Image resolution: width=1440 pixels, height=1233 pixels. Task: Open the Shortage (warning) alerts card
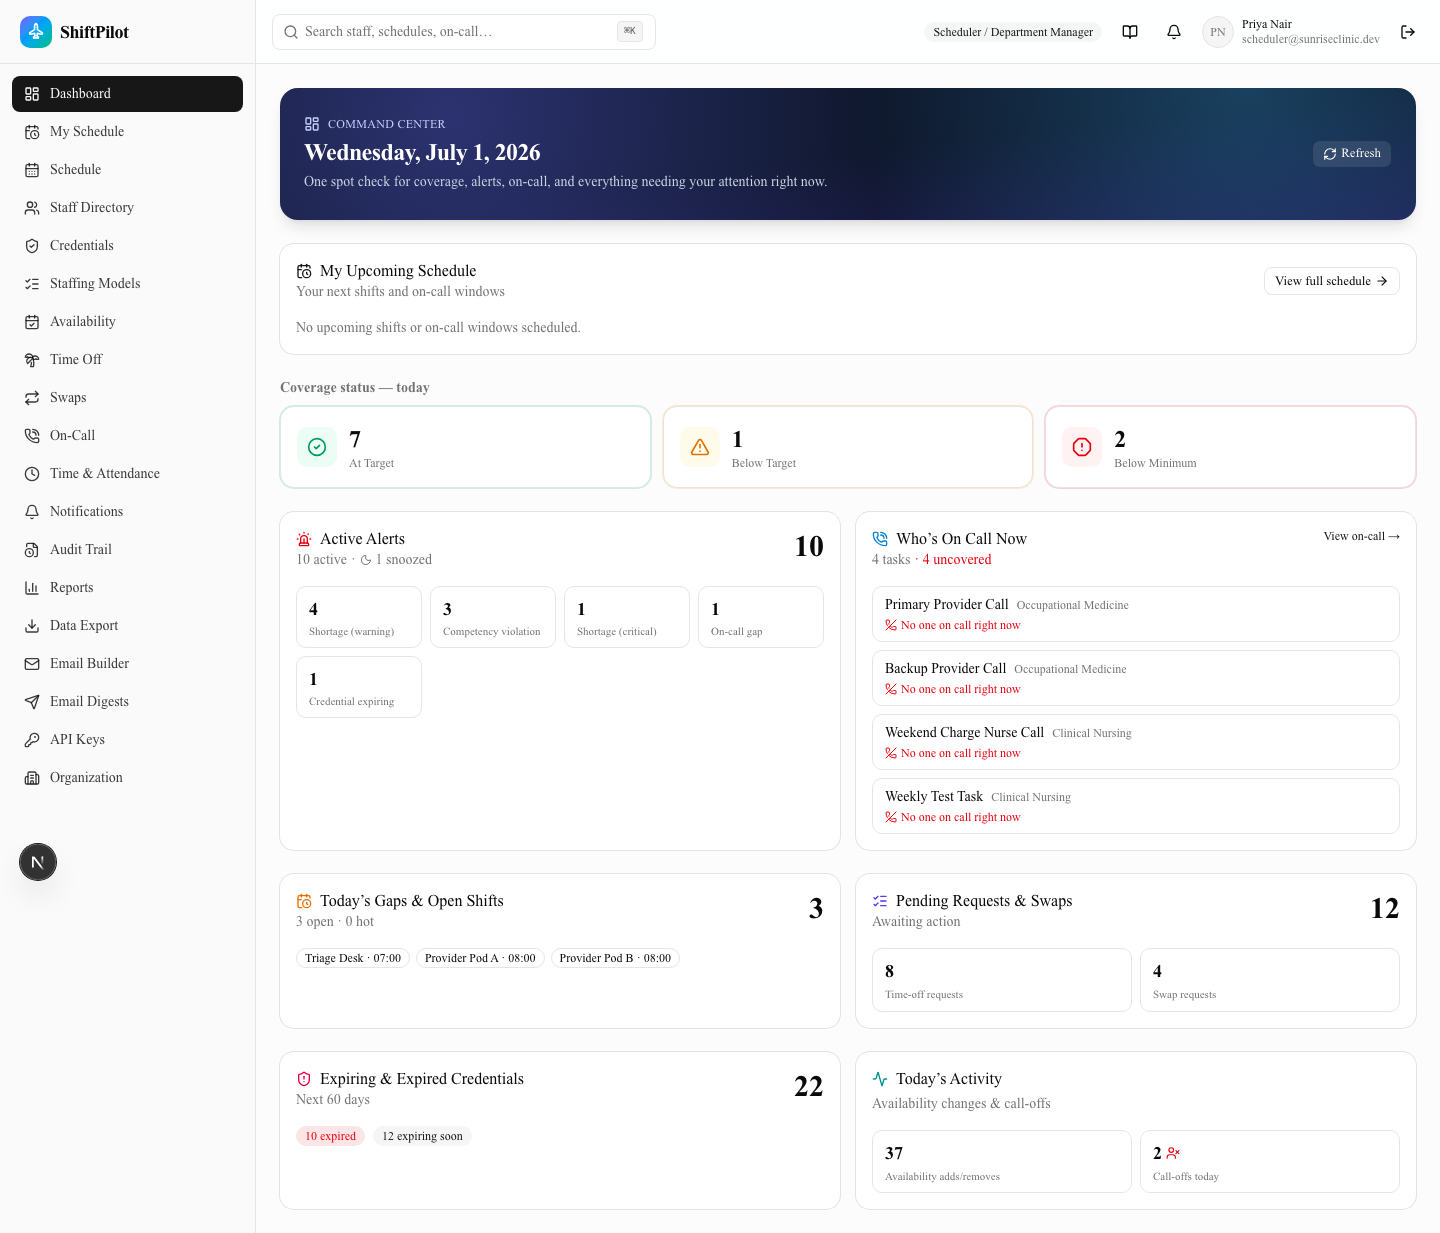coord(359,617)
